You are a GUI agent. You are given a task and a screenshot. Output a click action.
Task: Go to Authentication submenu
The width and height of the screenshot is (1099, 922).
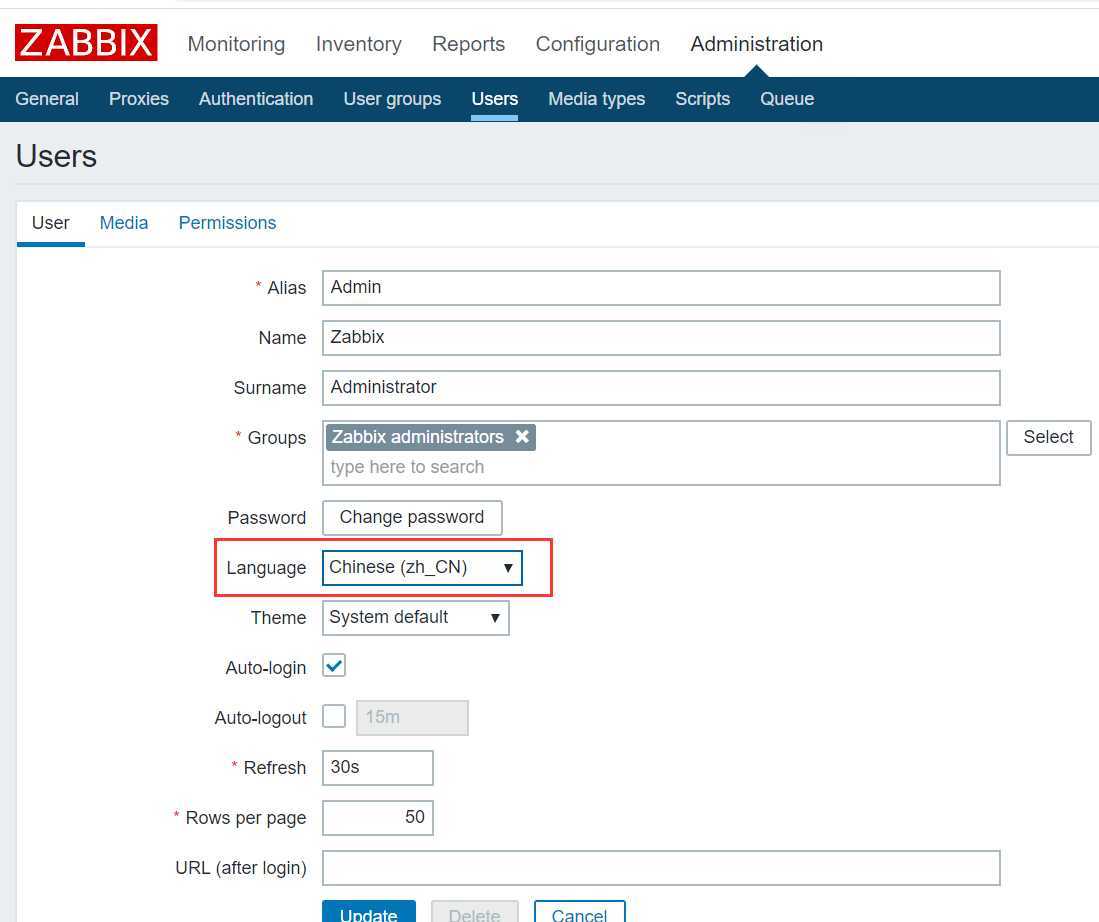[256, 99]
